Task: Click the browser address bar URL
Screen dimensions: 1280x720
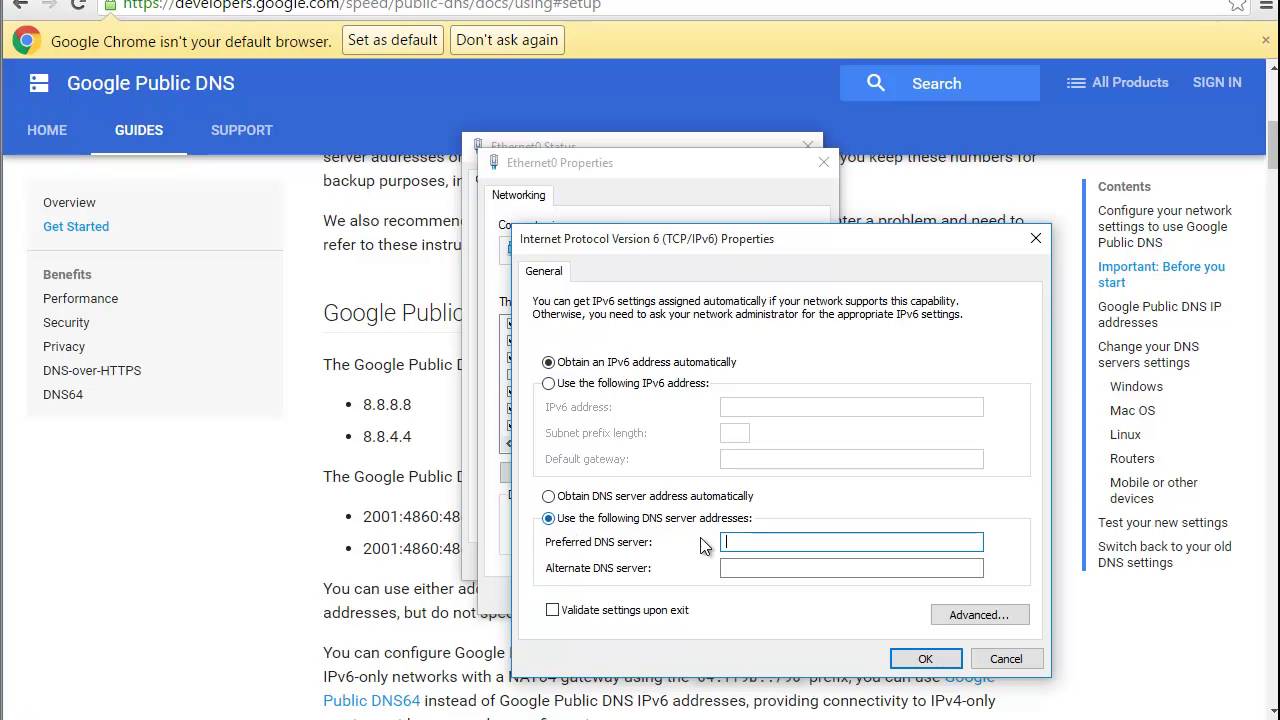Action: [362, 5]
